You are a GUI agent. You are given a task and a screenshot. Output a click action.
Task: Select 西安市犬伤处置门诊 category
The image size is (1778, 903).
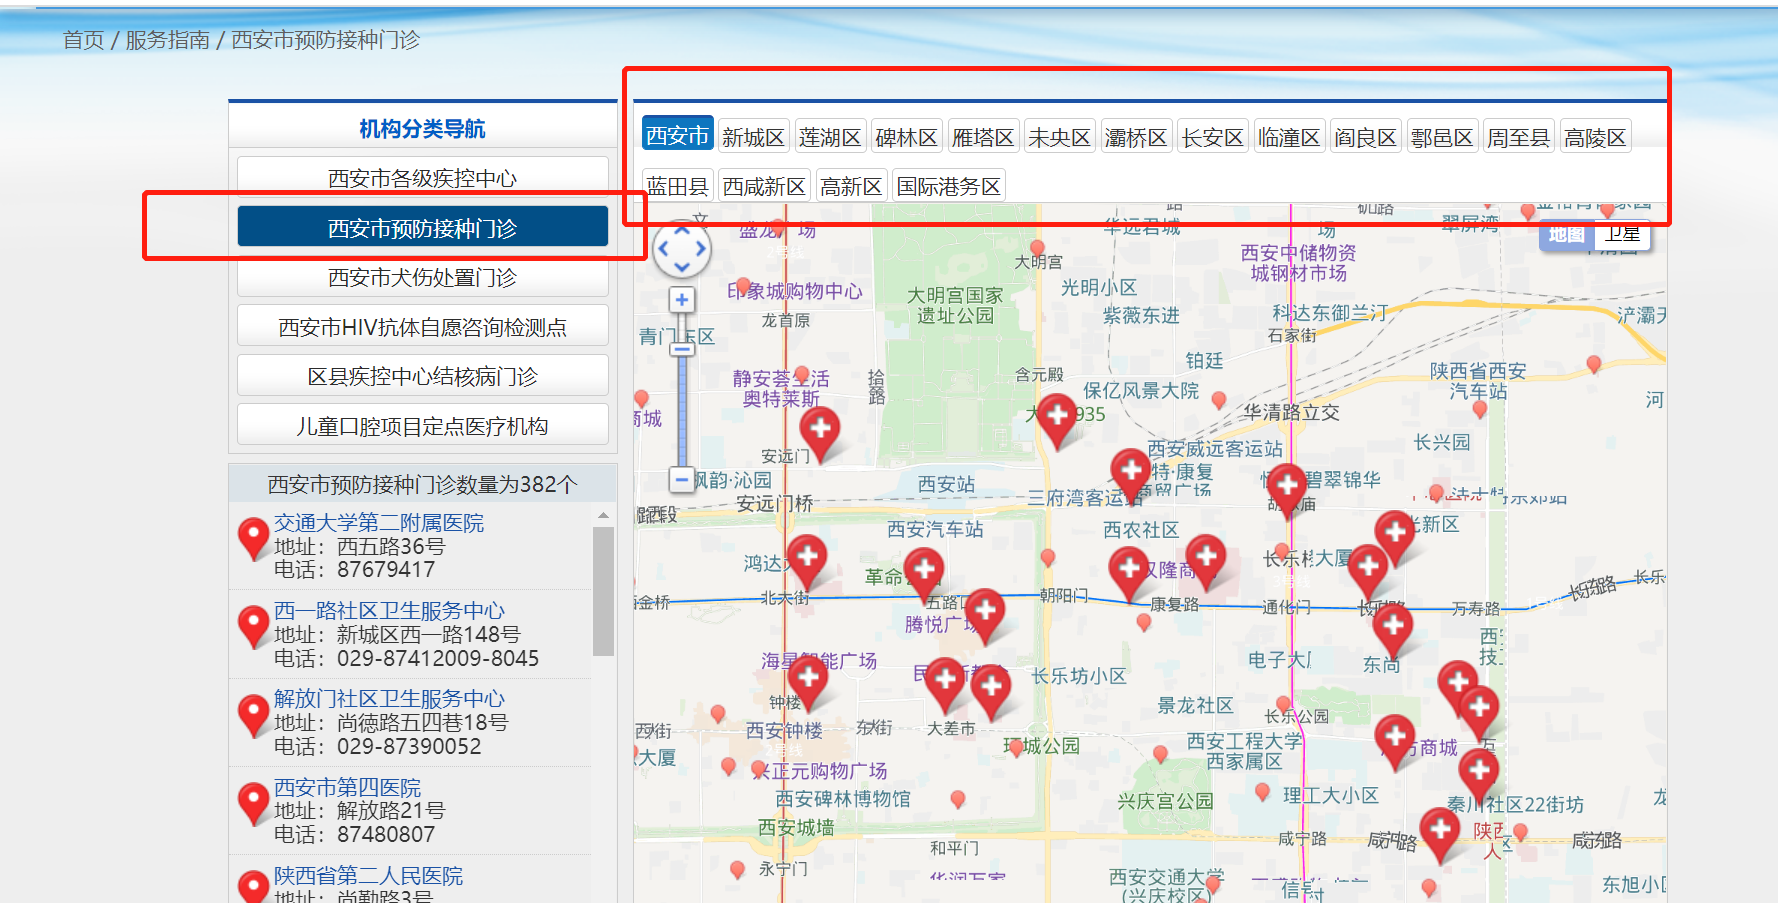(x=422, y=277)
